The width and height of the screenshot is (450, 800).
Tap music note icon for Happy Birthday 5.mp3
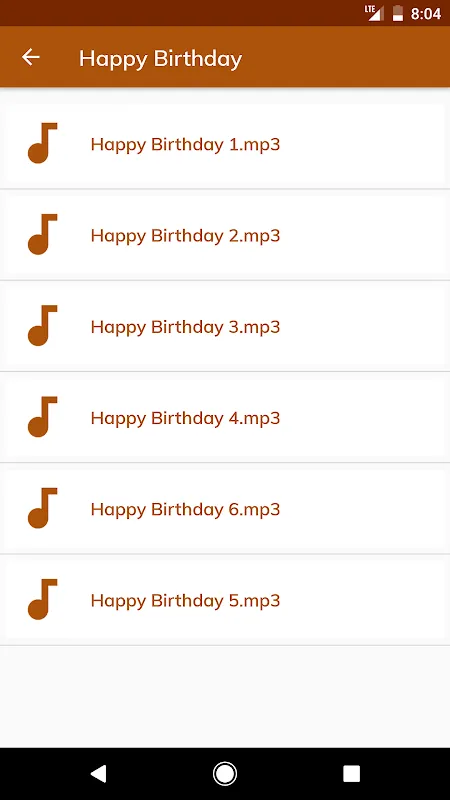(x=42, y=599)
